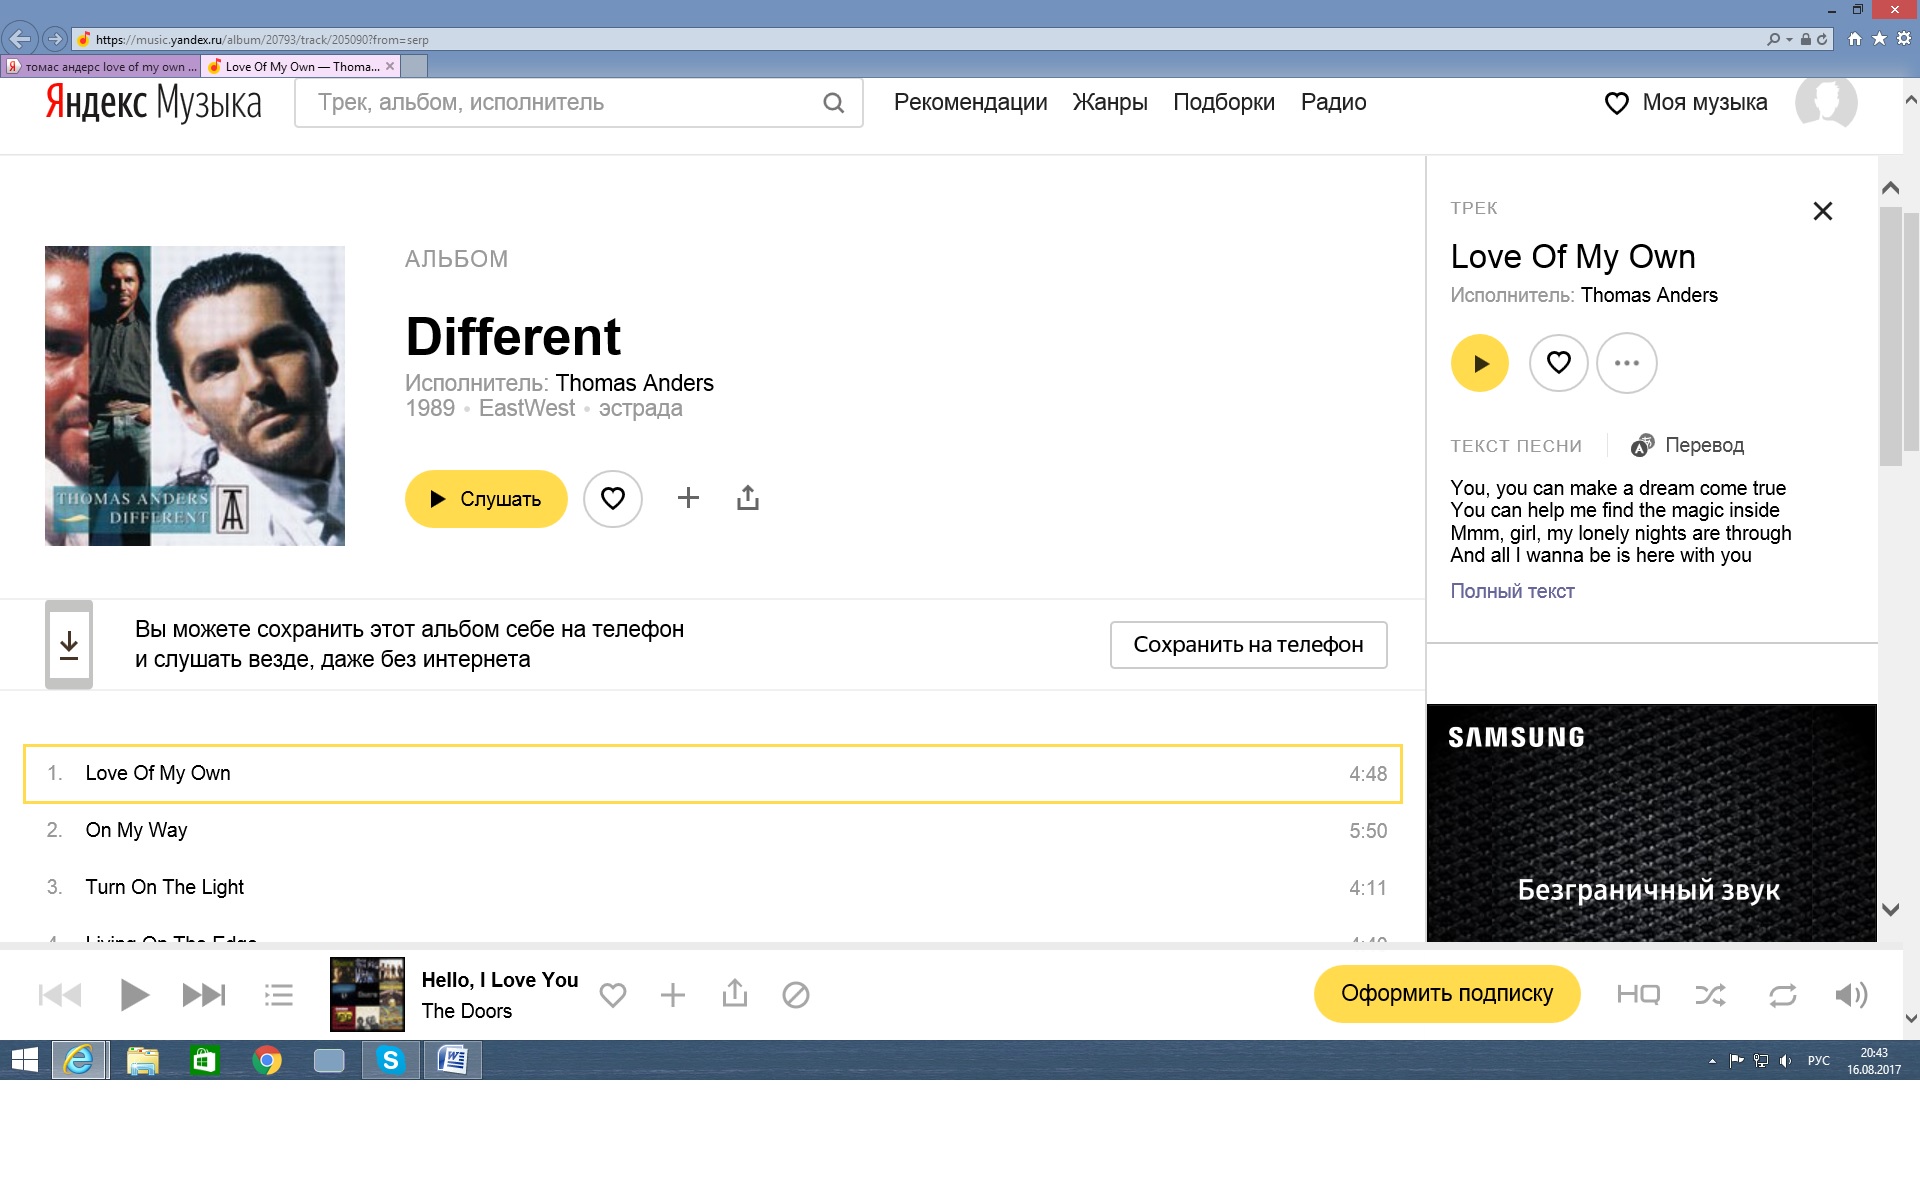Viewport: 1920px width, 1200px height.
Task: Go to the Радио section
Action: coord(1333,102)
